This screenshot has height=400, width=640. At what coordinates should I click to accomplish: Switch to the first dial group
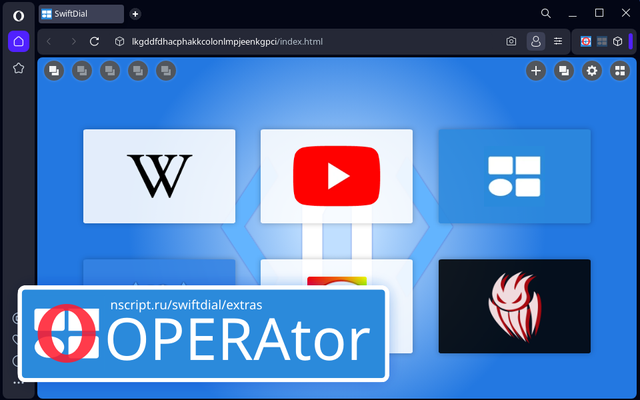point(54,71)
